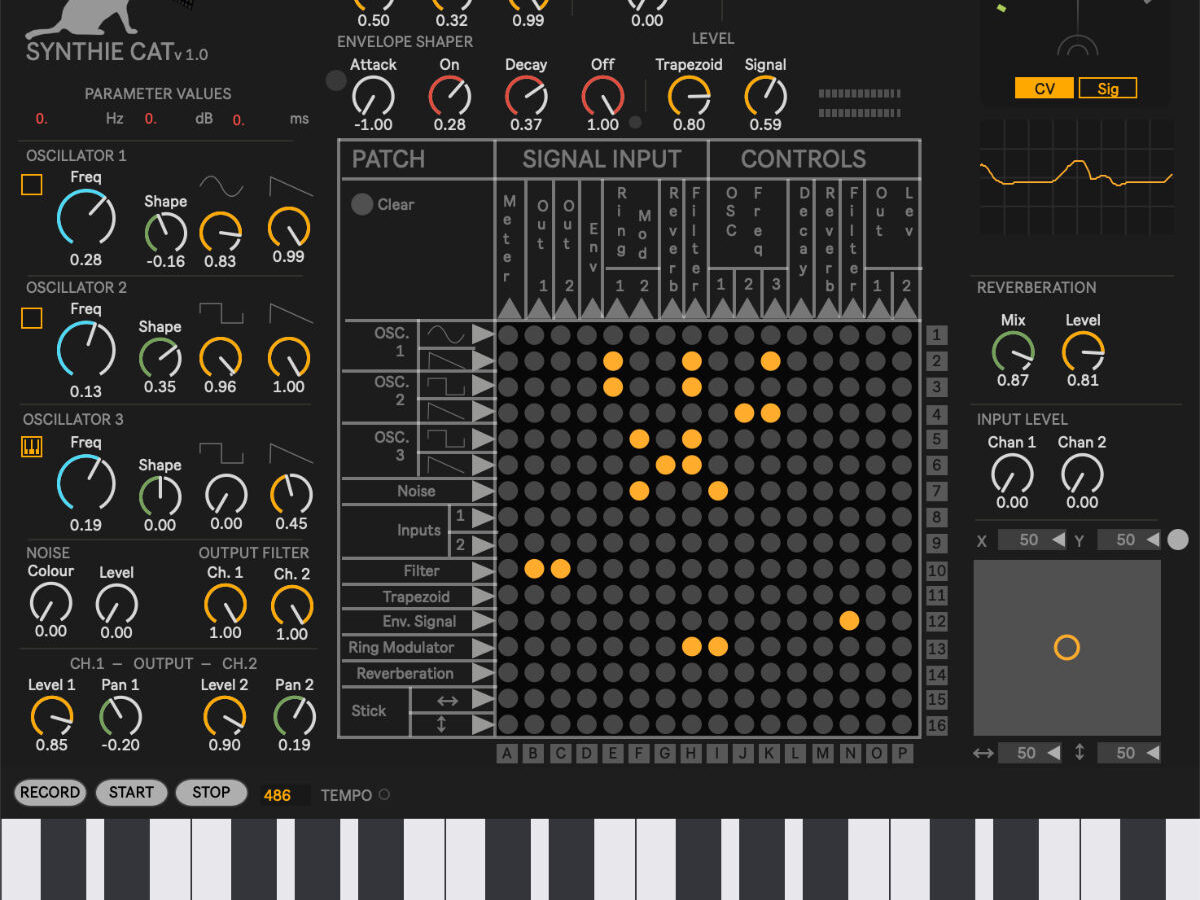Toggle the Oscillator 1 square checkbox
The width and height of the screenshot is (1200, 900).
(32, 185)
